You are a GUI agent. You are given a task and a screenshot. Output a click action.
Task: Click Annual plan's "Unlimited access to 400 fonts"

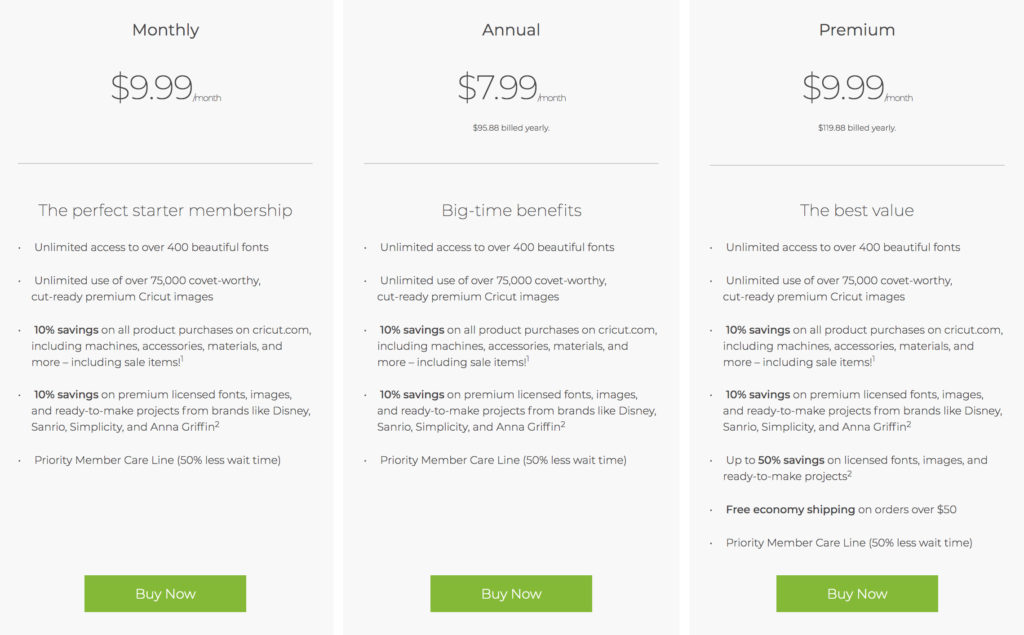pos(497,247)
